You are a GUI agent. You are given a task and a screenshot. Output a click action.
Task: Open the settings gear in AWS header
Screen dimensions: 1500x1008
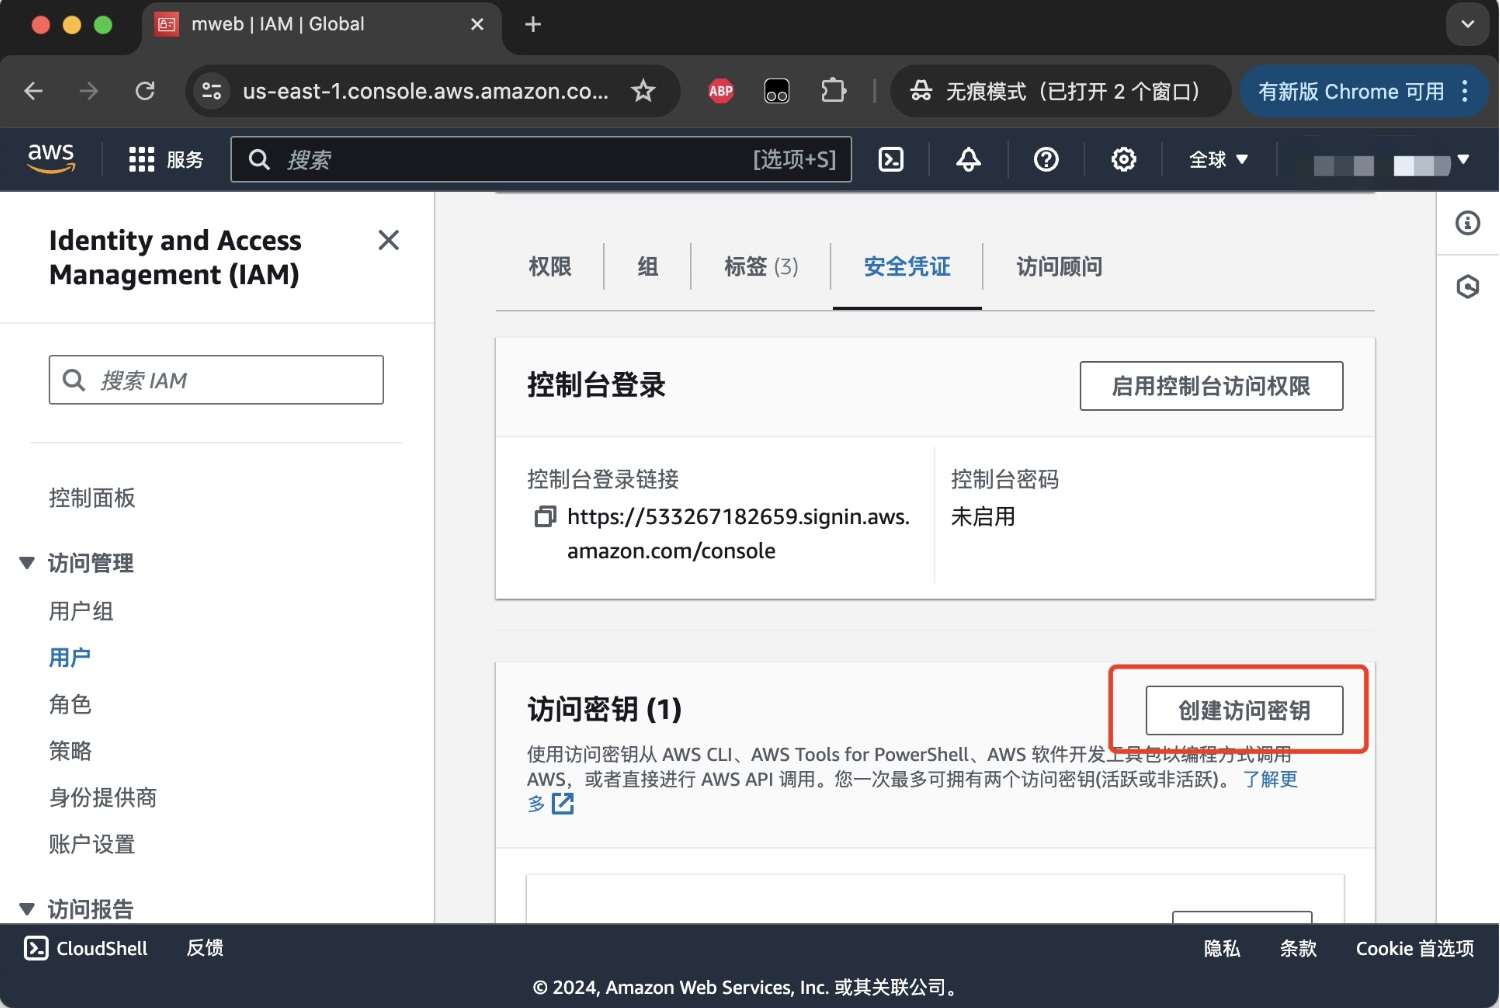[1124, 159]
